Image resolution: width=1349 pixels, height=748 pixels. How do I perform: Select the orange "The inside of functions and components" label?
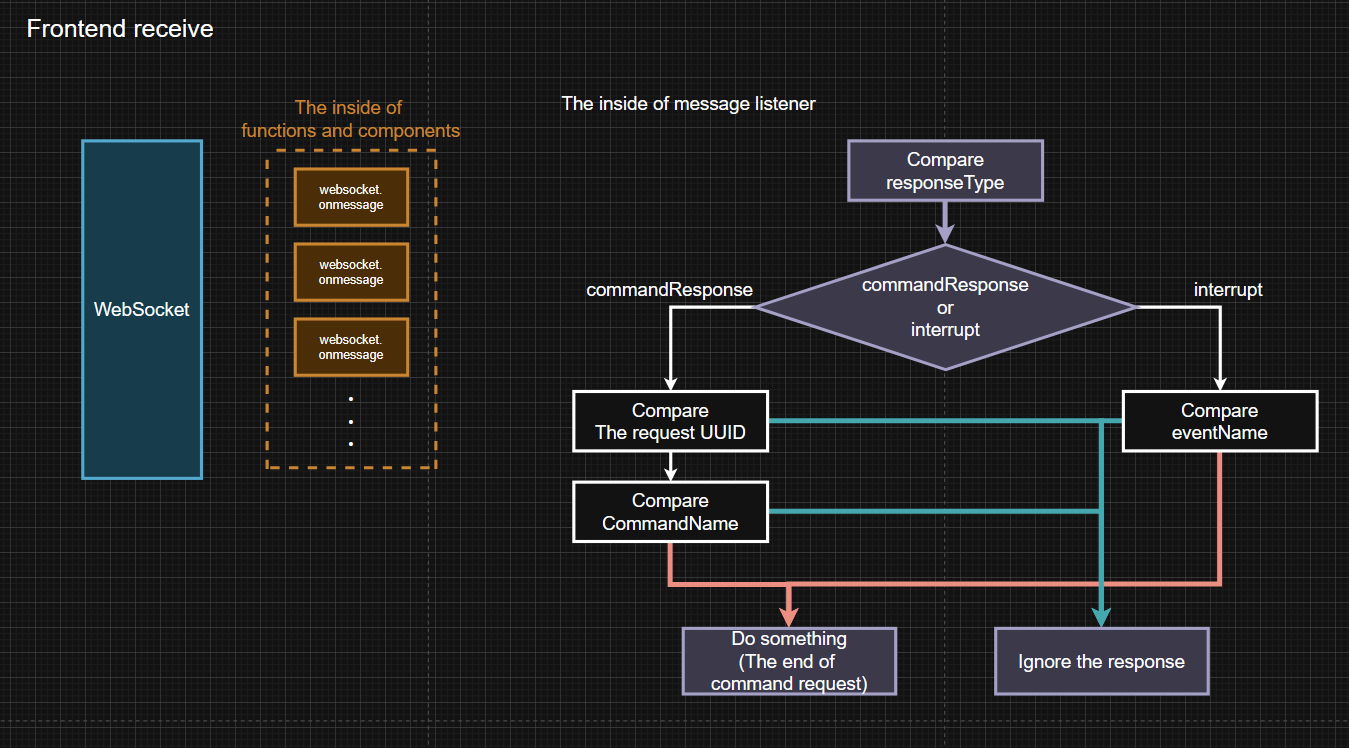pyautogui.click(x=351, y=119)
